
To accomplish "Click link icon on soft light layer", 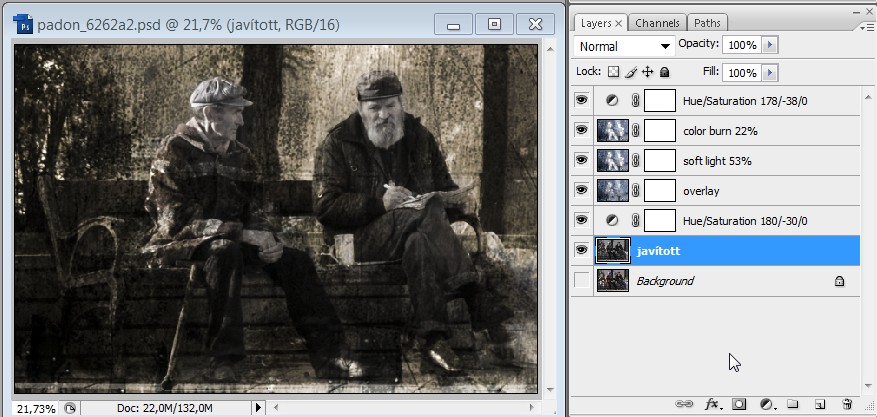I will tap(635, 160).
